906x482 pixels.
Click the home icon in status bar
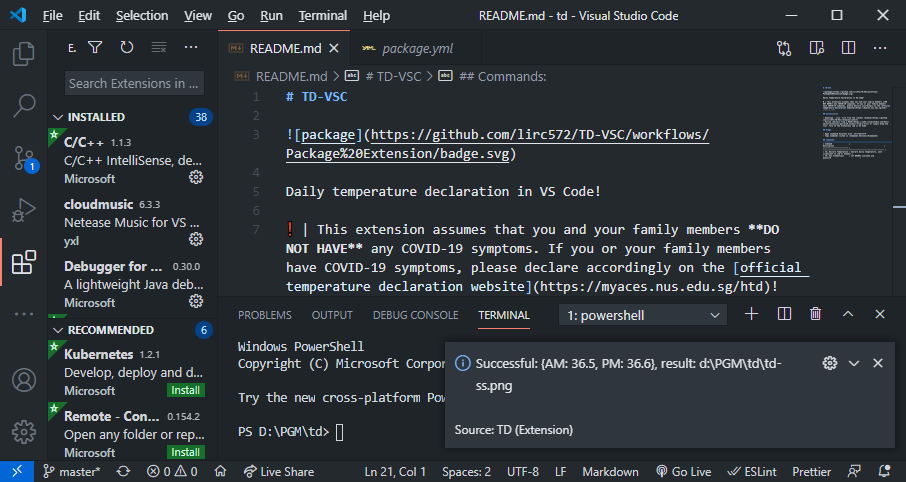tap(220, 472)
